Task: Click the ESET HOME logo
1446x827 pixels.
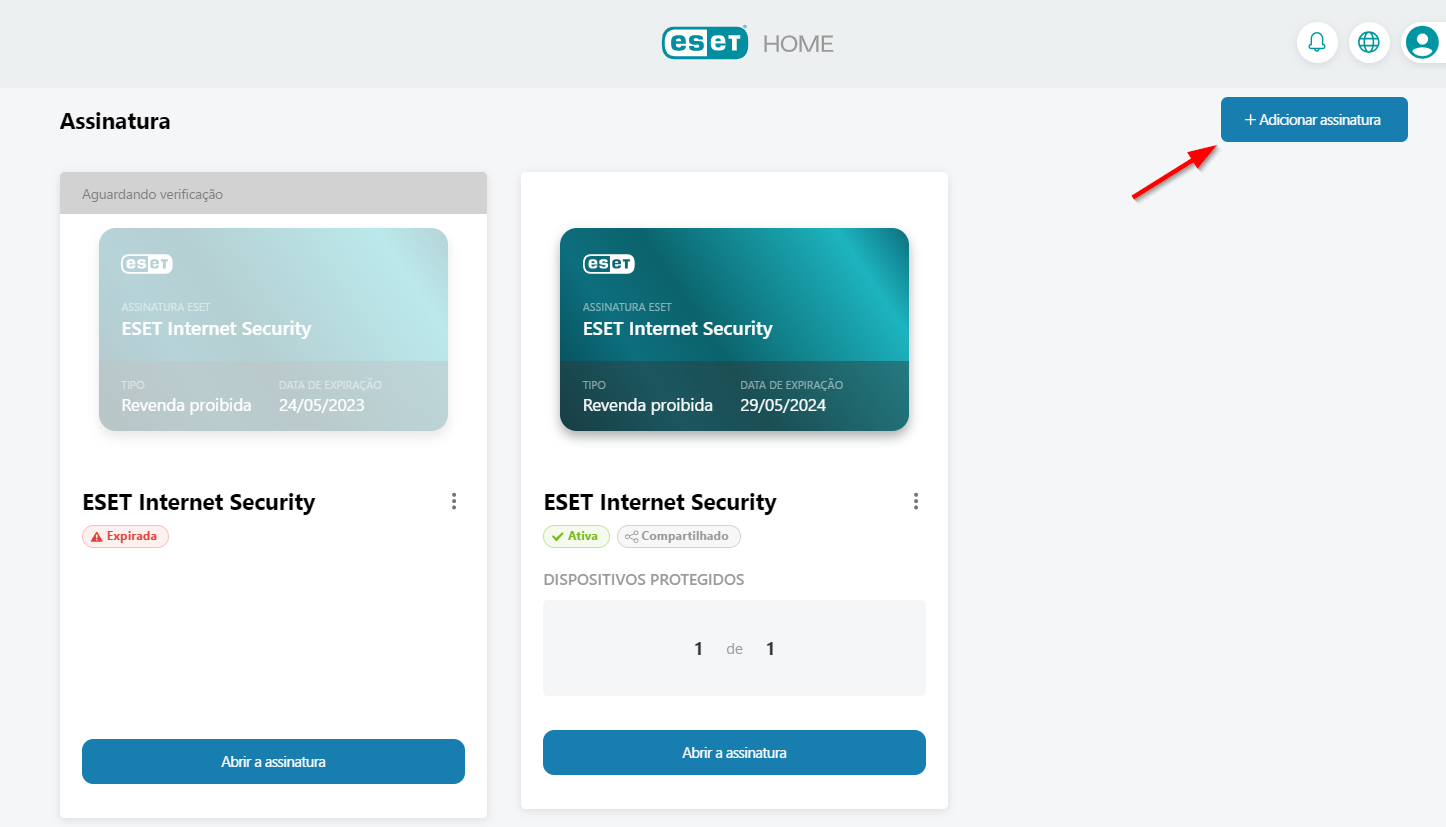Action: 747,43
